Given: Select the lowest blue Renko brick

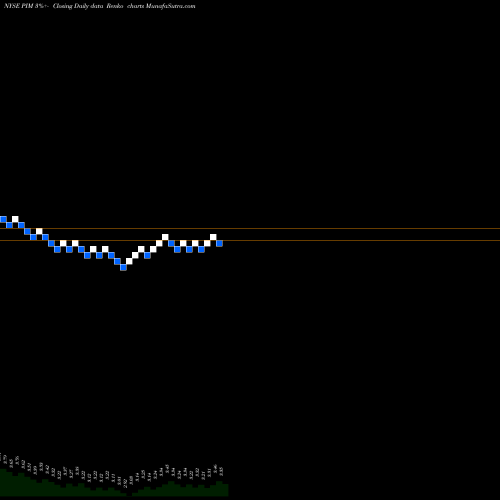Looking at the screenshot, I should pos(123,267).
